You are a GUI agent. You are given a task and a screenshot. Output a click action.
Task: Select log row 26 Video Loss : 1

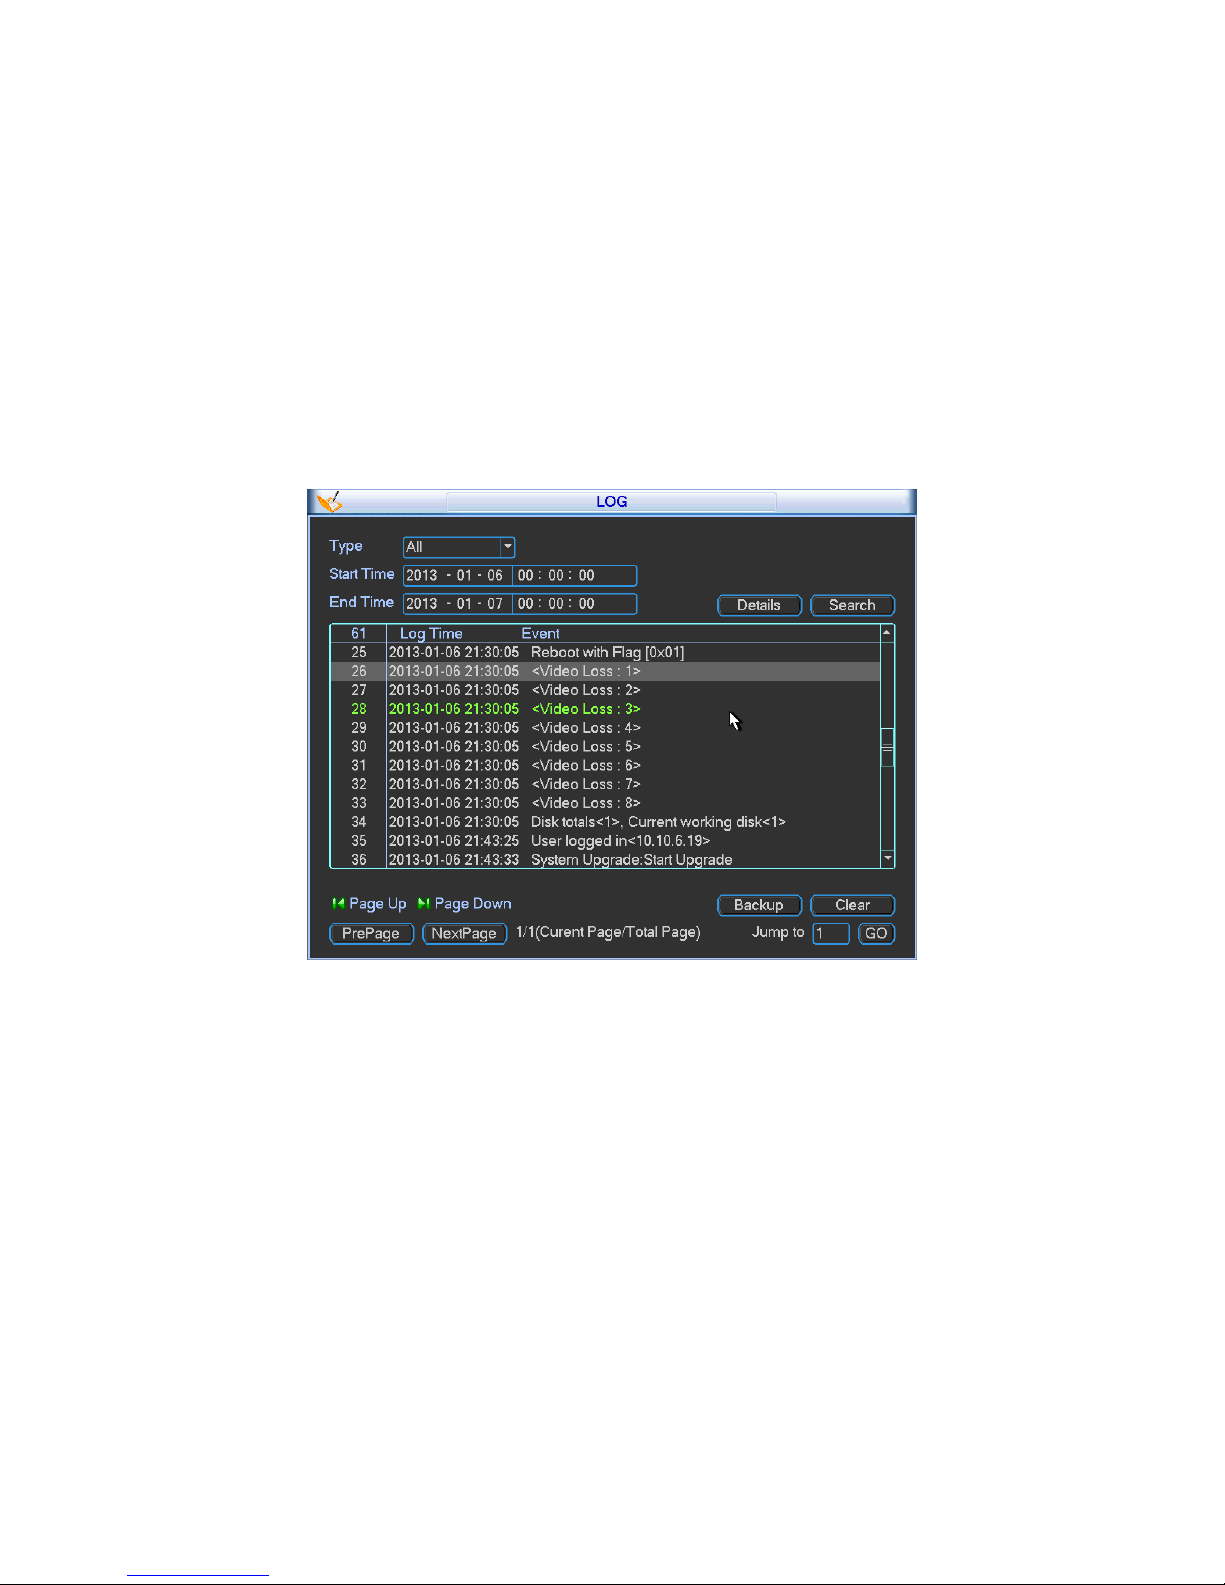click(x=605, y=671)
